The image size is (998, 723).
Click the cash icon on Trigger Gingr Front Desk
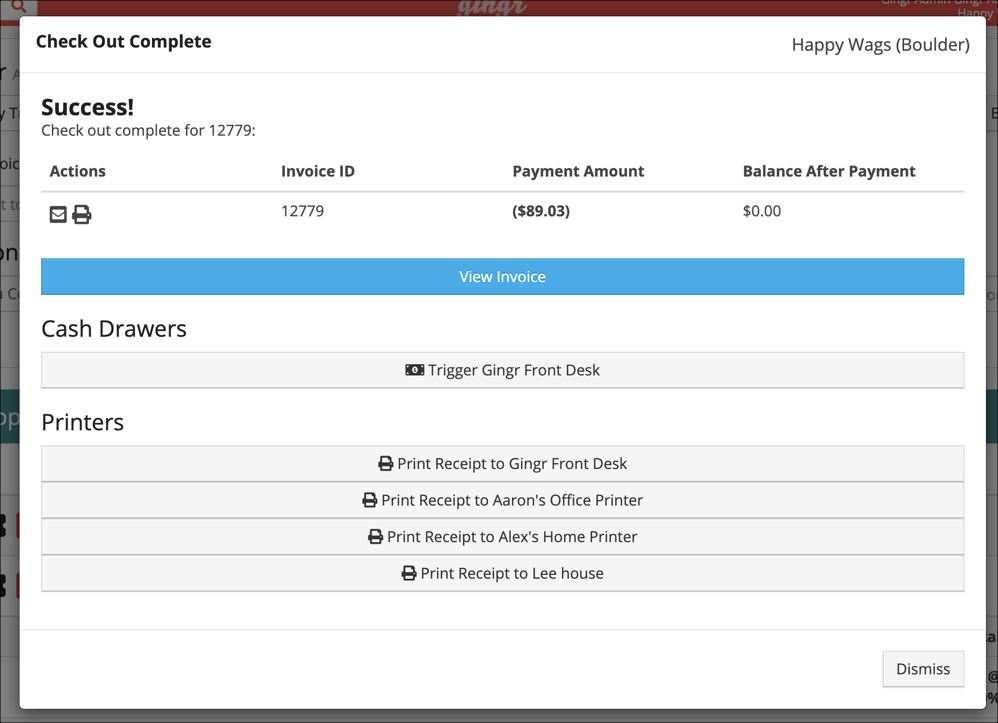click(x=414, y=370)
